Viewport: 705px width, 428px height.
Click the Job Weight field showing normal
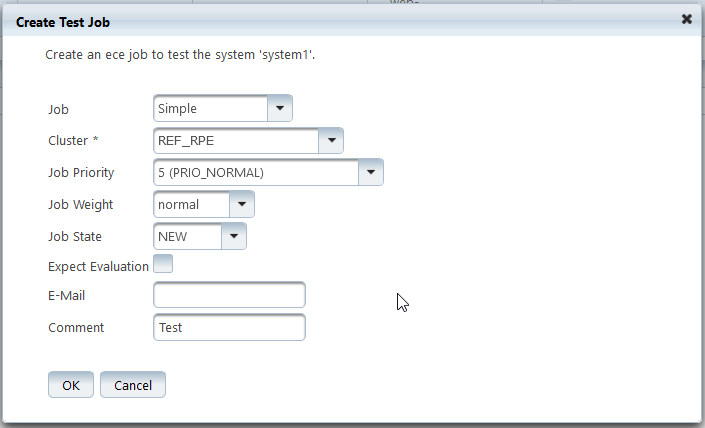(192, 204)
